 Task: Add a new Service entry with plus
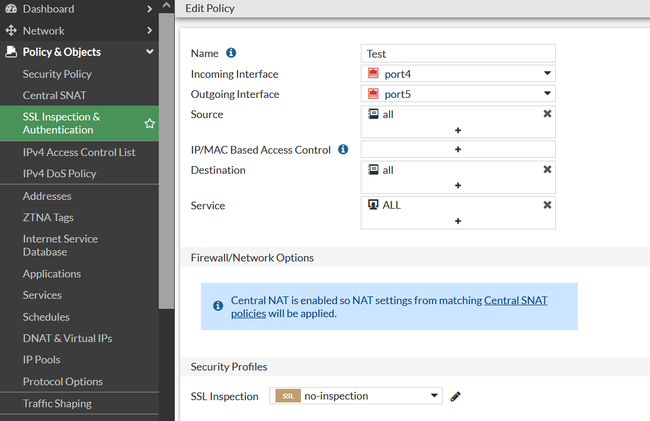tap(458, 221)
